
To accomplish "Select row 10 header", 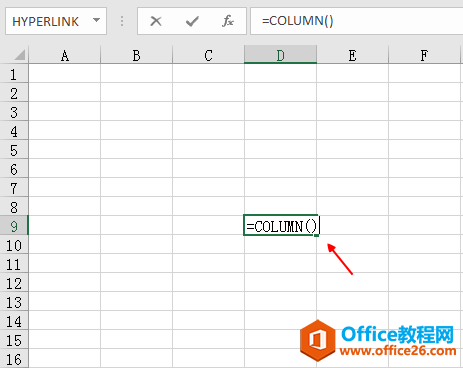I will pos(14,245).
